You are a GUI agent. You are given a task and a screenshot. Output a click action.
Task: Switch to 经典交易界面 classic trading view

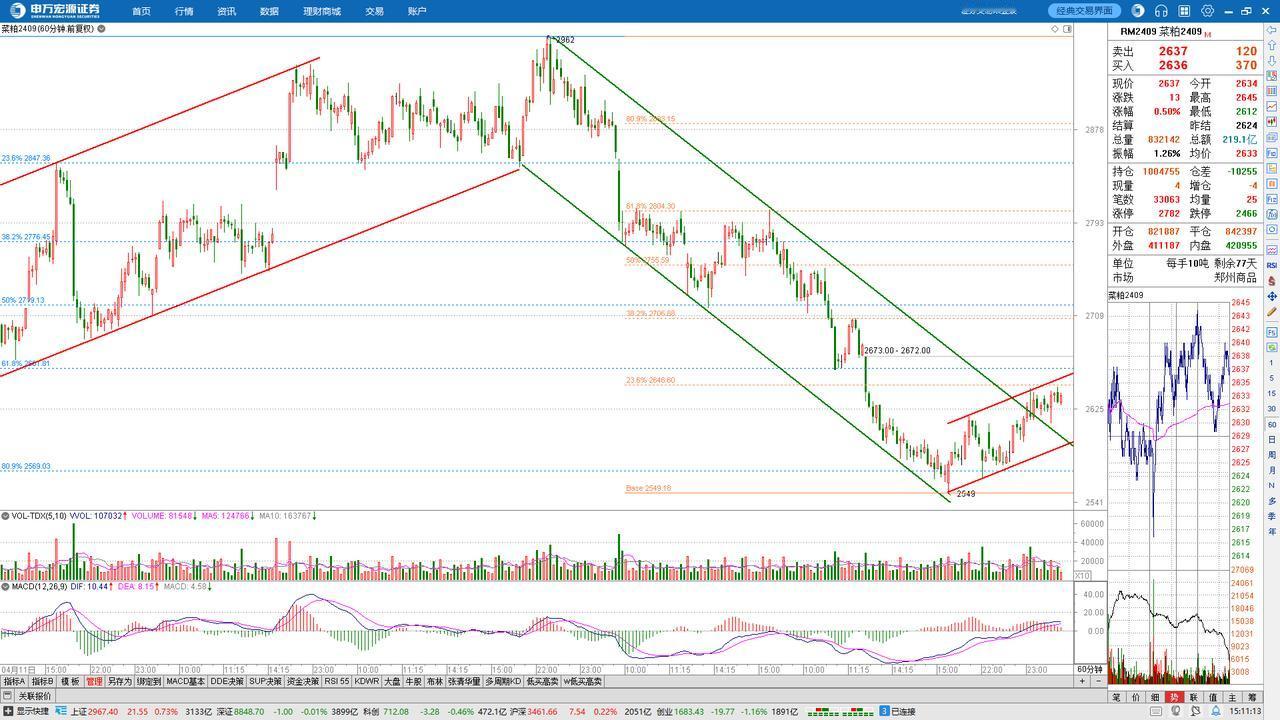tap(1085, 11)
